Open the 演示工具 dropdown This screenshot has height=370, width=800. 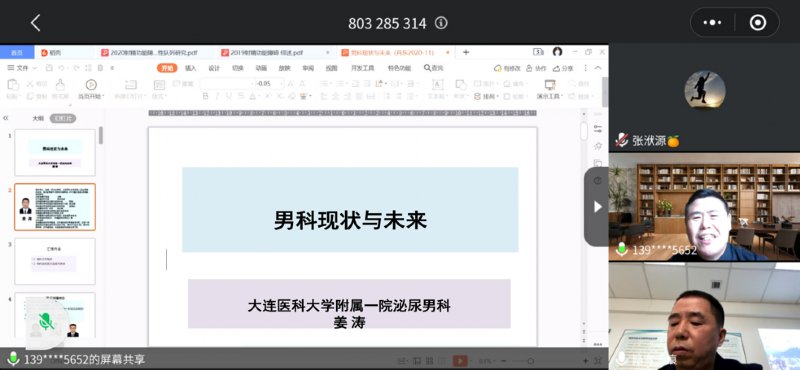[x=549, y=96]
